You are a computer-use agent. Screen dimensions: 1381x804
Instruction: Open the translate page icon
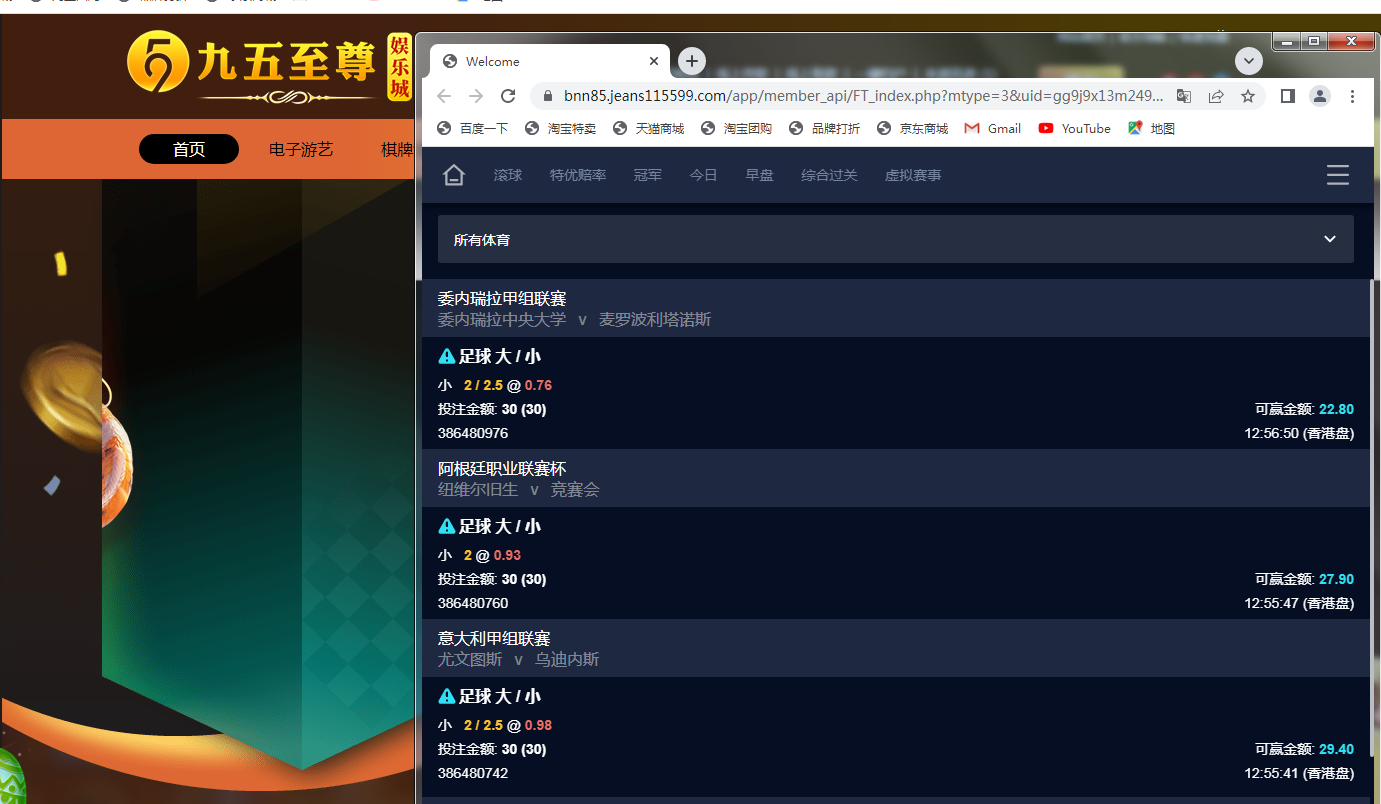pyautogui.click(x=1184, y=96)
